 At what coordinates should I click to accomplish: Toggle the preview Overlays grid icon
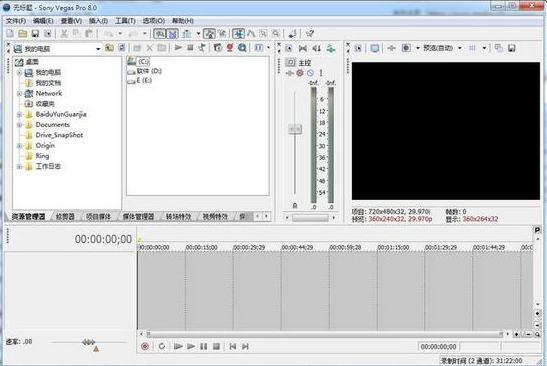click(x=472, y=48)
